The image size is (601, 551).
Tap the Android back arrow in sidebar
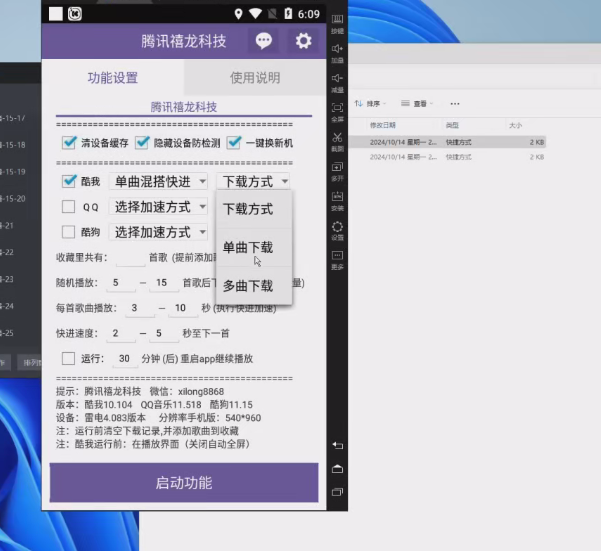(x=337, y=445)
